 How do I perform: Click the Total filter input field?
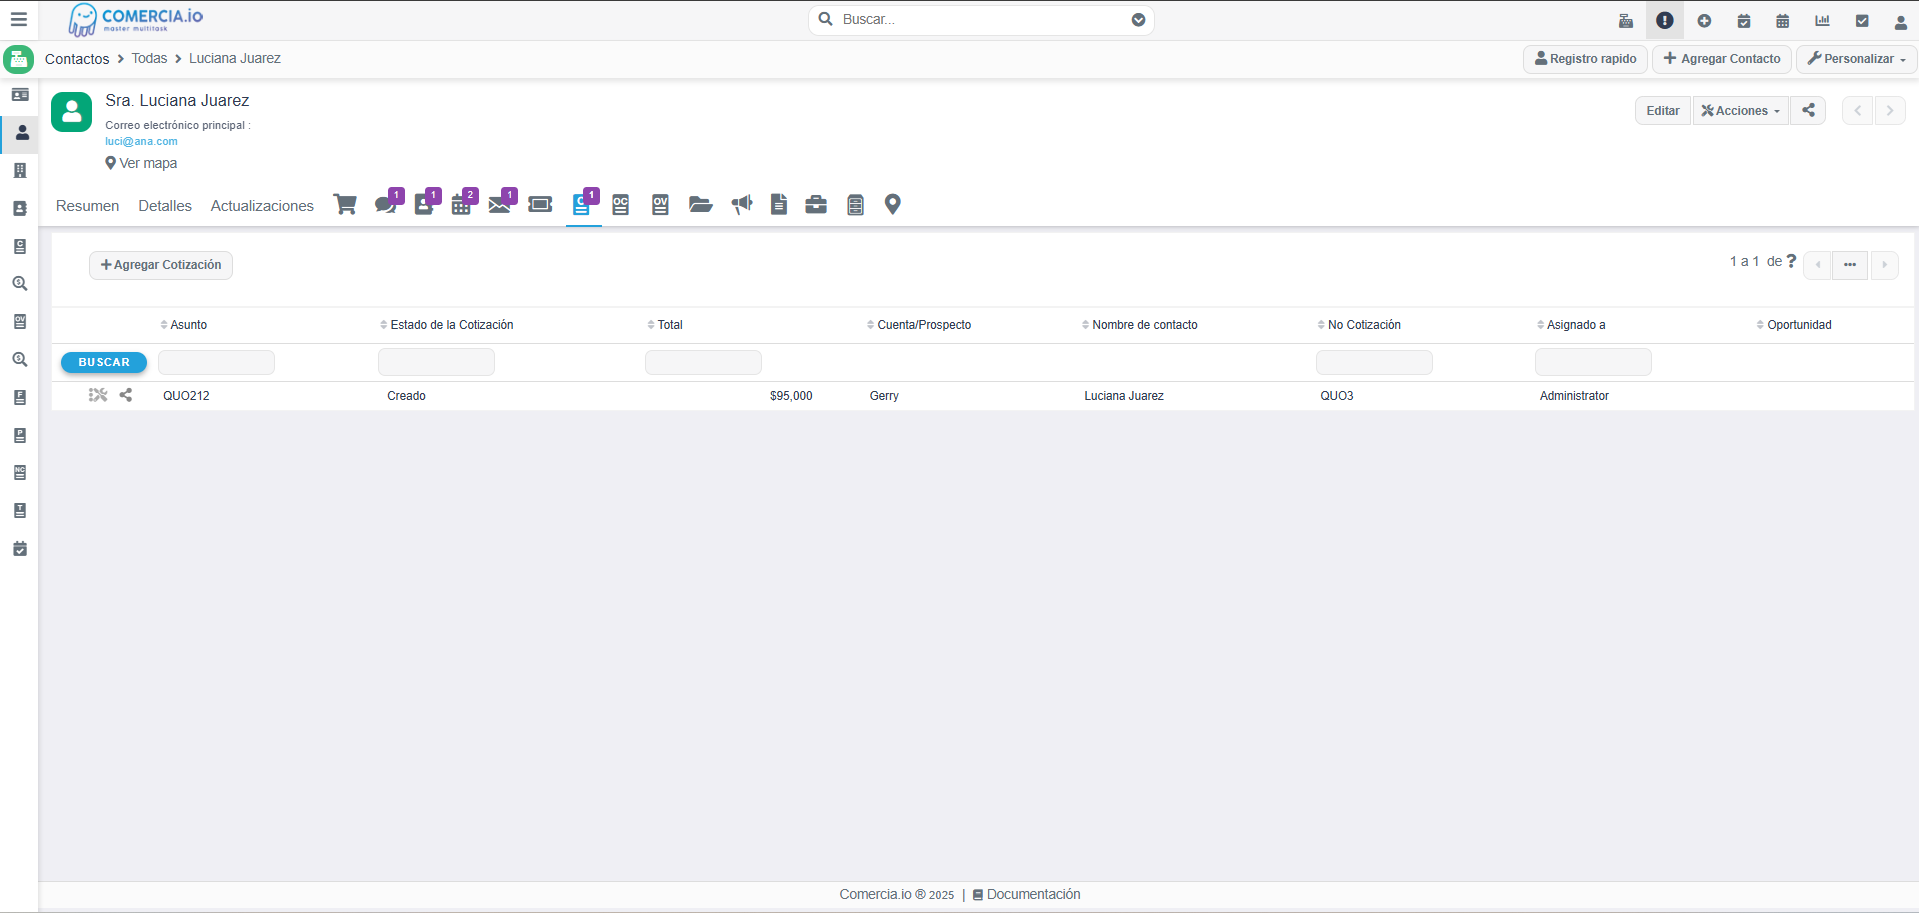tap(703, 362)
